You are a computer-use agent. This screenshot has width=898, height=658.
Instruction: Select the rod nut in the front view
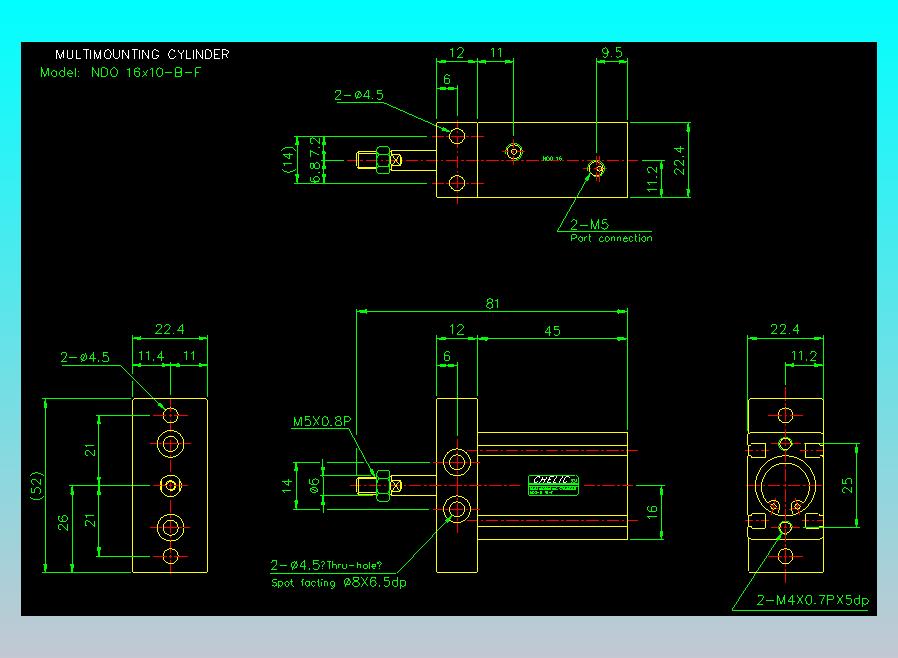(x=380, y=485)
